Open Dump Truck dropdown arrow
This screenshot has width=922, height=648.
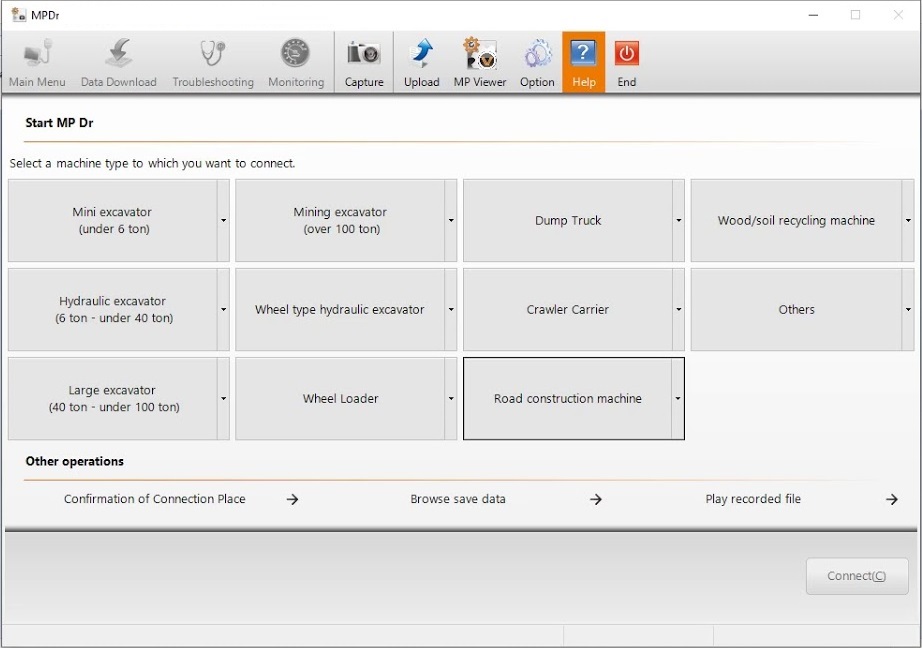click(x=679, y=221)
